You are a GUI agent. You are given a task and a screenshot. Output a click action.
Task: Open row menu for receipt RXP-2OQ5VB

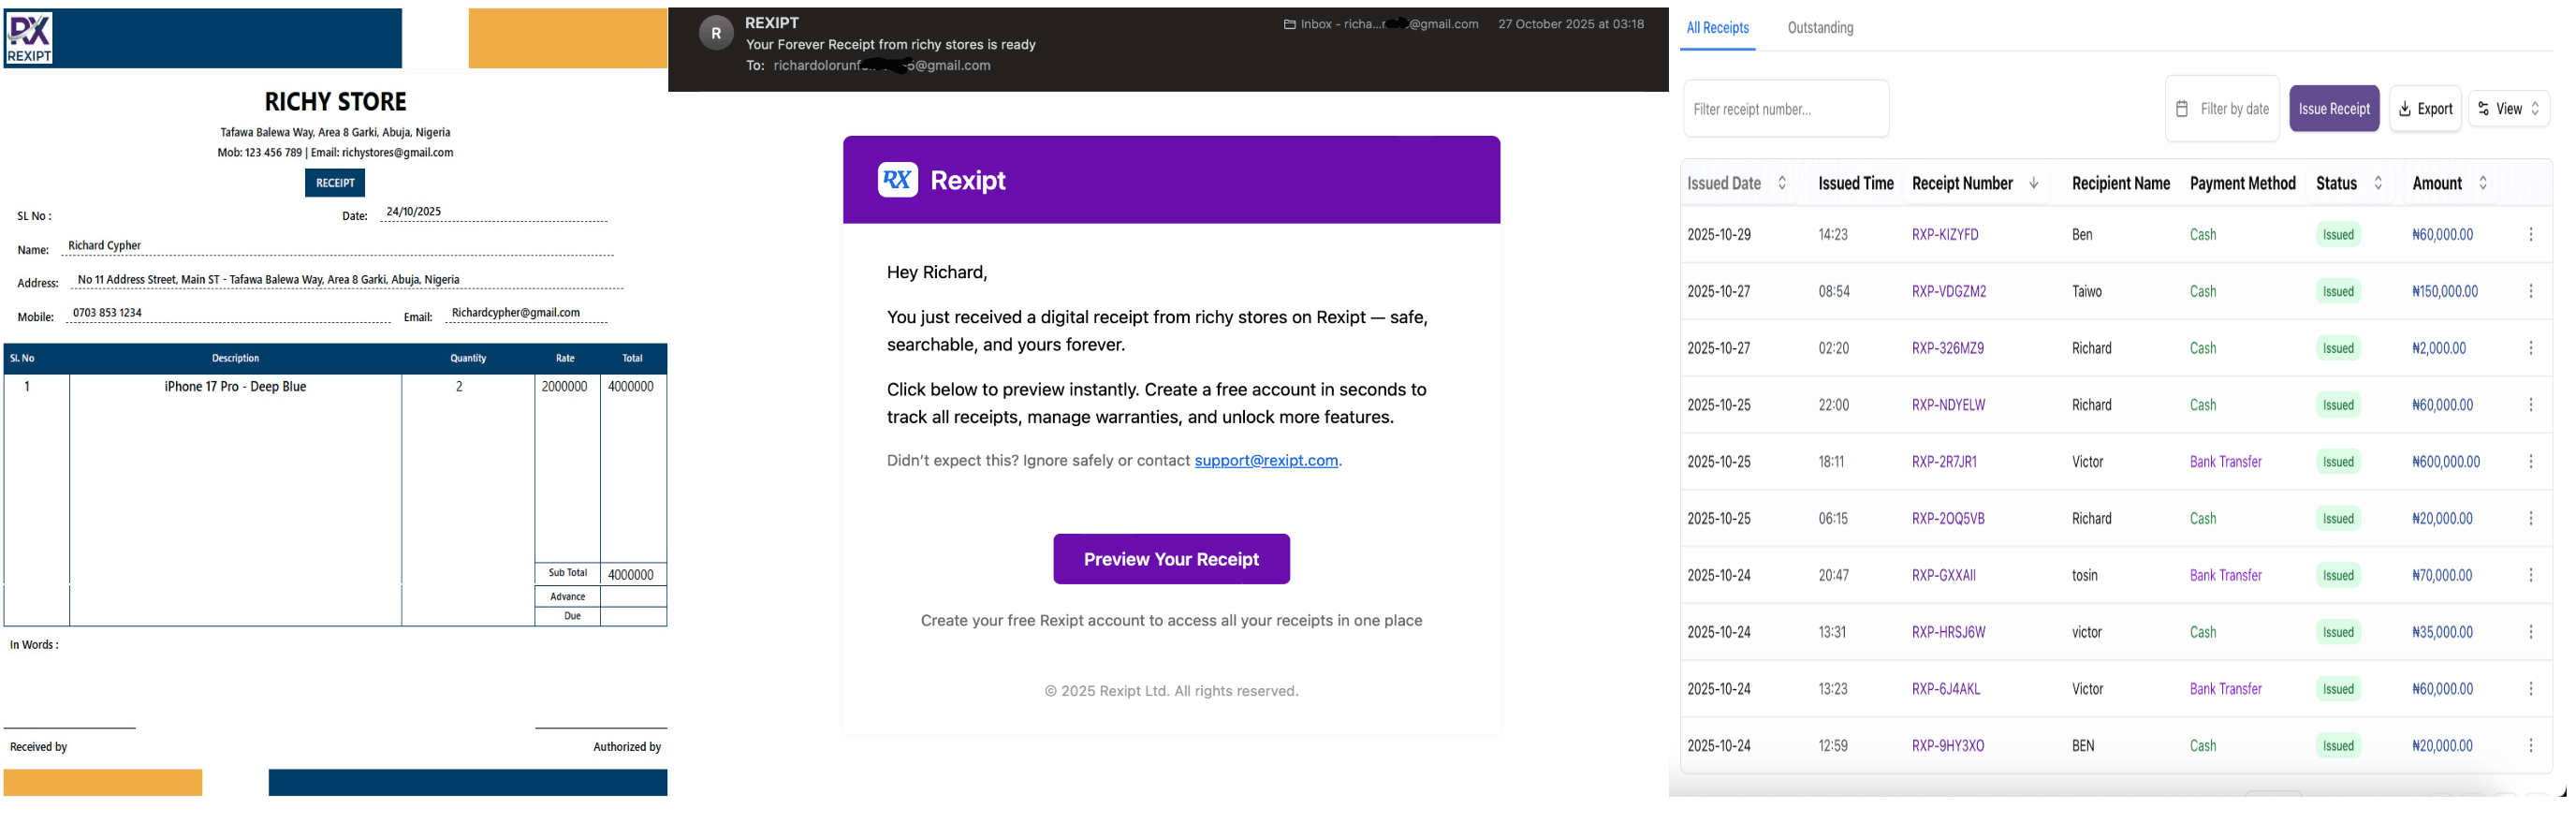coord(2530,519)
